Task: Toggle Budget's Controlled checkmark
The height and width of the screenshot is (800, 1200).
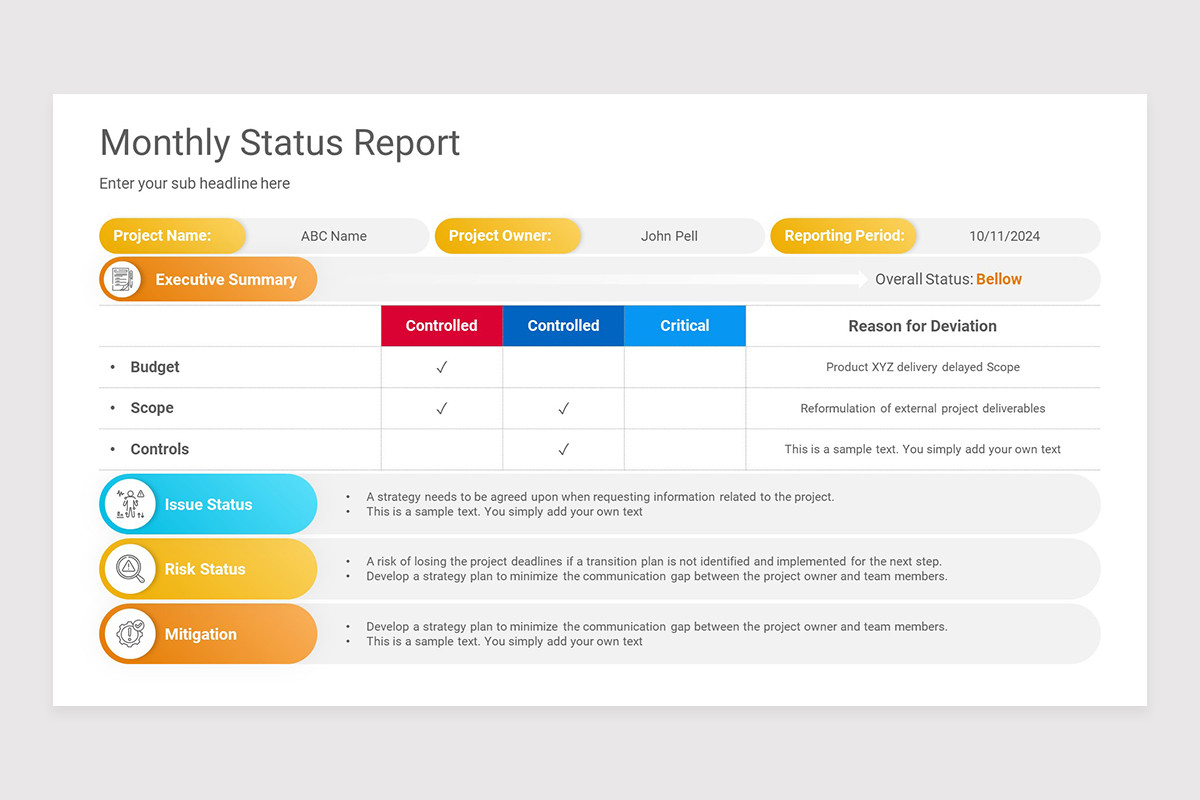Action: (x=441, y=367)
